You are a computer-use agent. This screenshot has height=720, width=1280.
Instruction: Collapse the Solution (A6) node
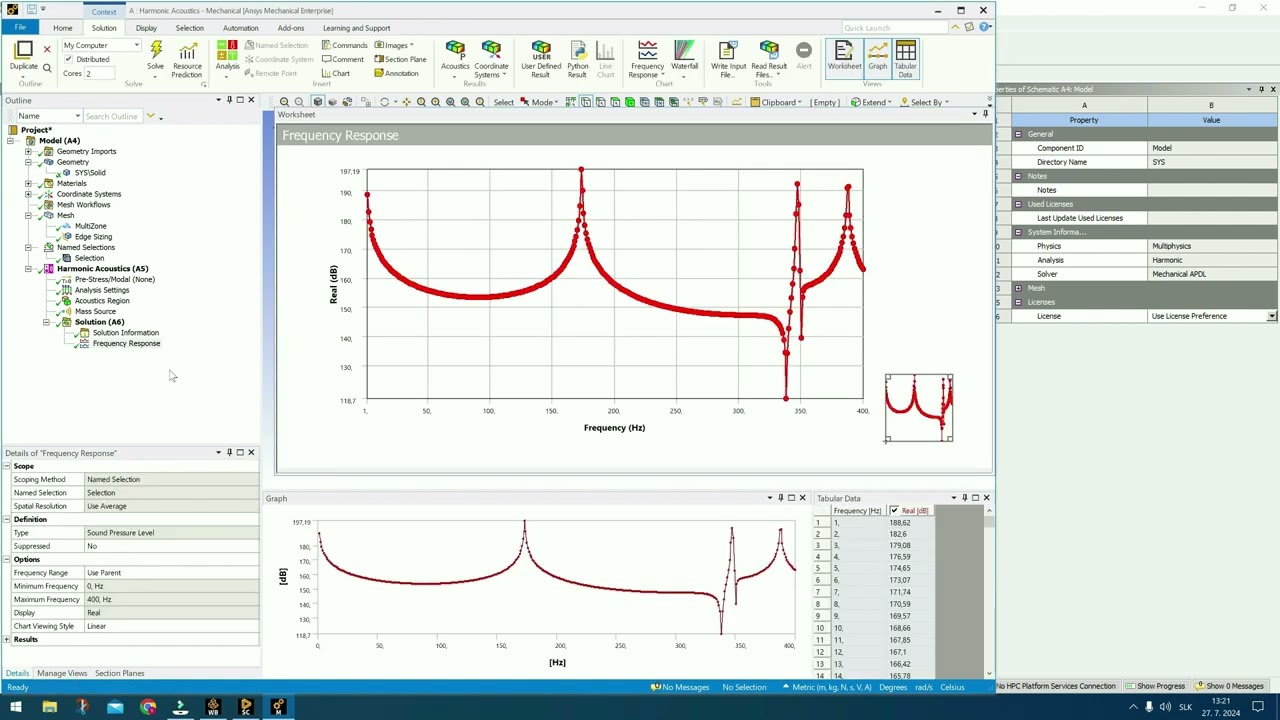click(x=46, y=322)
